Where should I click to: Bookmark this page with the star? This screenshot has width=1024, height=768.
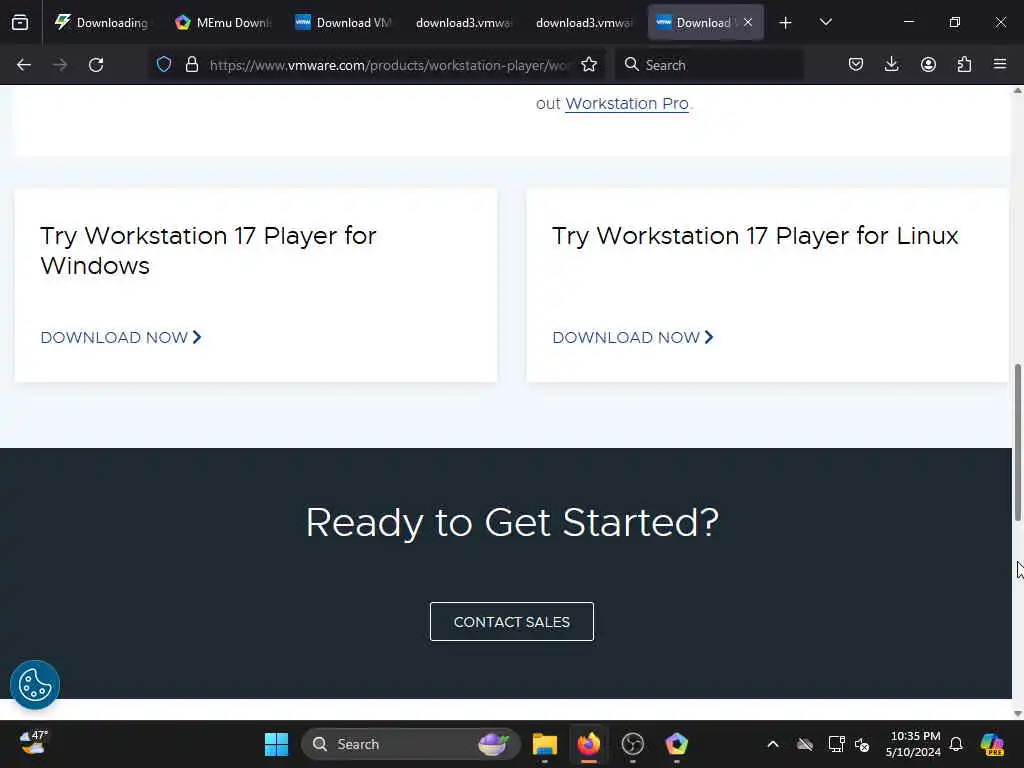point(589,64)
